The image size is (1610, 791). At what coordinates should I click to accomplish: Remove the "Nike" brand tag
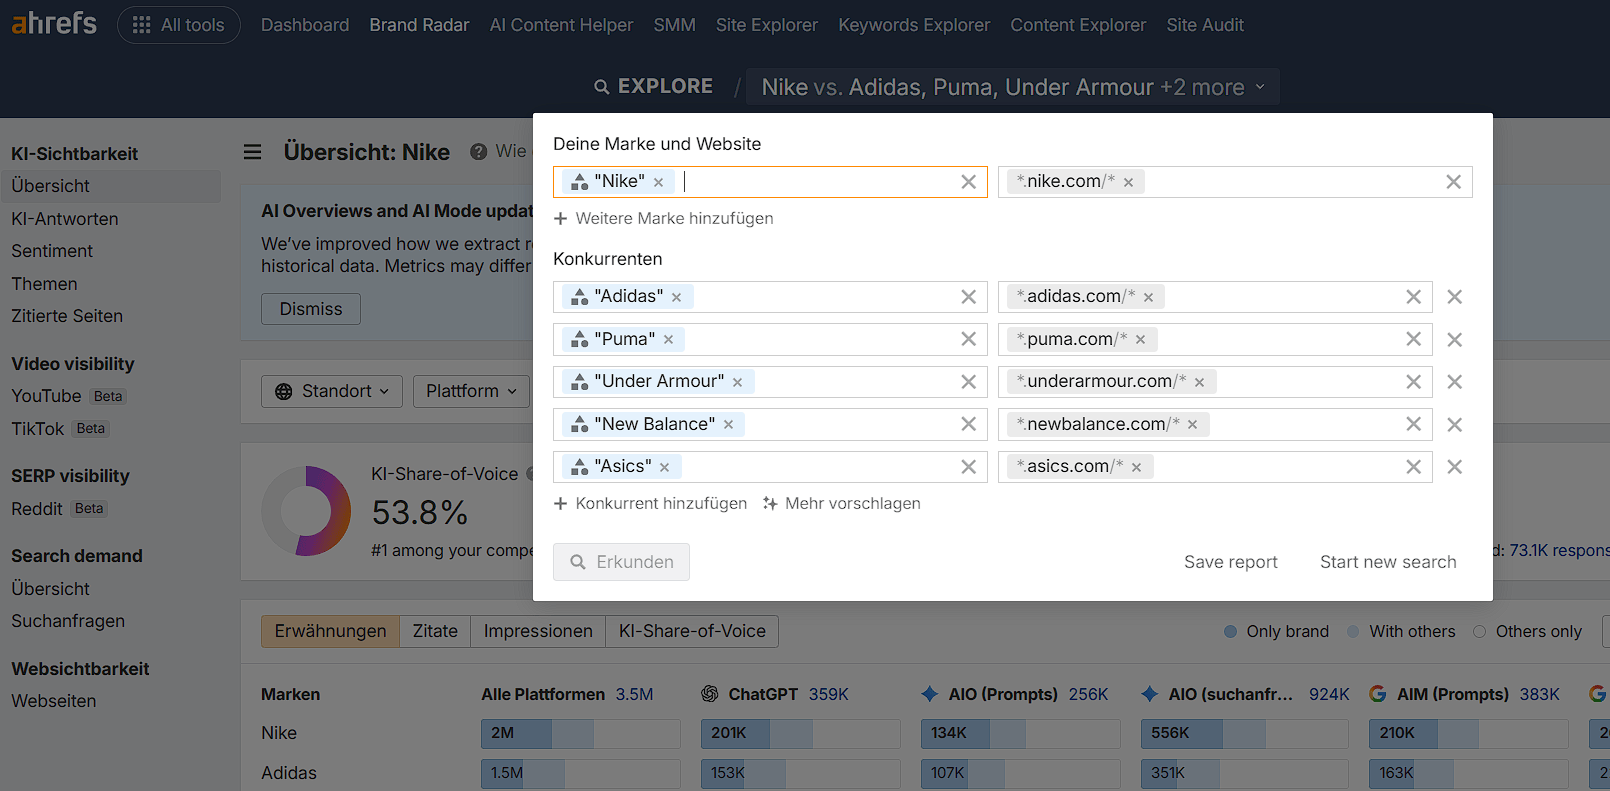coord(658,182)
